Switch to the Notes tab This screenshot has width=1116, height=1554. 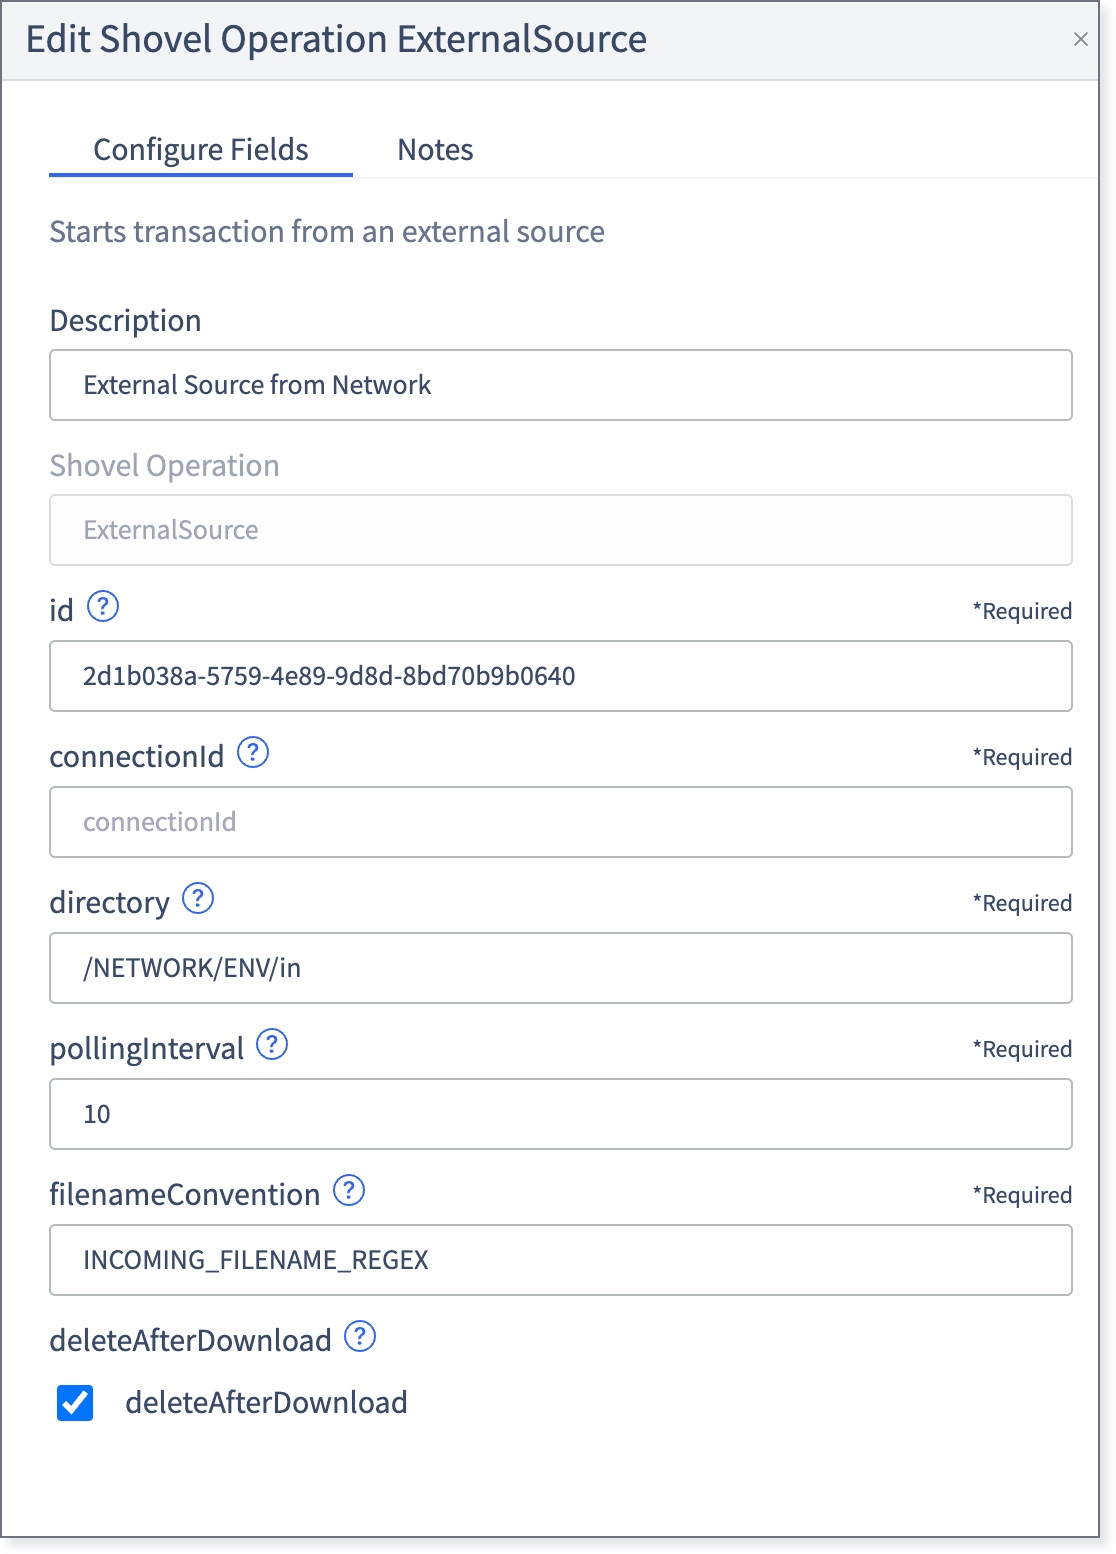click(x=435, y=150)
